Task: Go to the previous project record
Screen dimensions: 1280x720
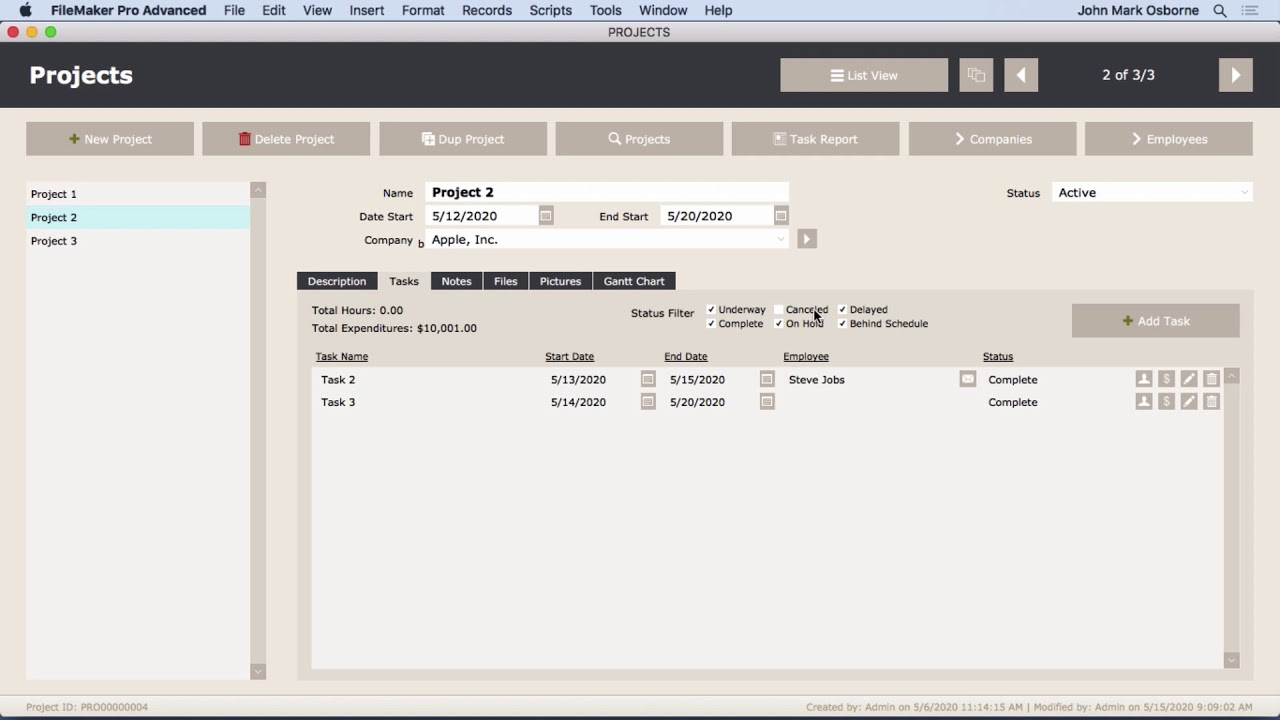Action: click(1021, 75)
